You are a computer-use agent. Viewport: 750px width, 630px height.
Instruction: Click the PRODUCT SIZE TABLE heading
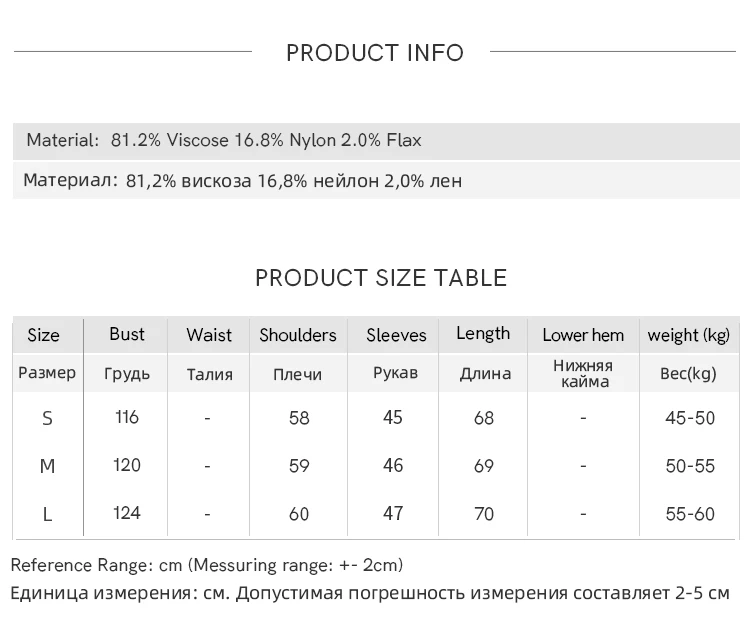[x=381, y=278]
